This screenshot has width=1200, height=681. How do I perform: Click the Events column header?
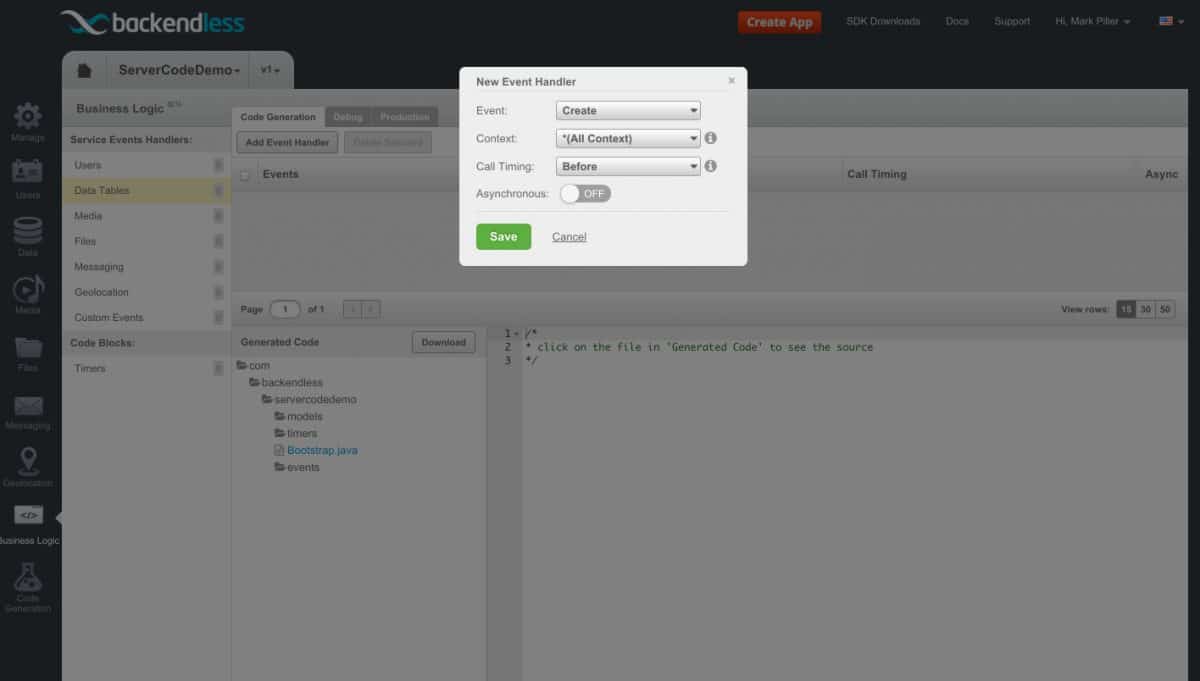coord(280,174)
